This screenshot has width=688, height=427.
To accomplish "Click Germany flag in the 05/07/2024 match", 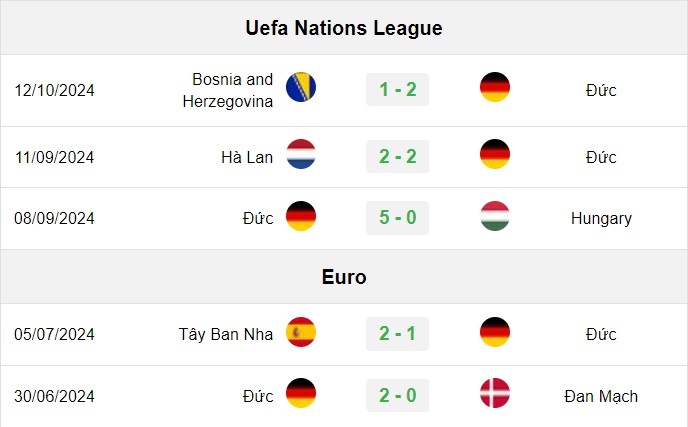I will (x=495, y=332).
